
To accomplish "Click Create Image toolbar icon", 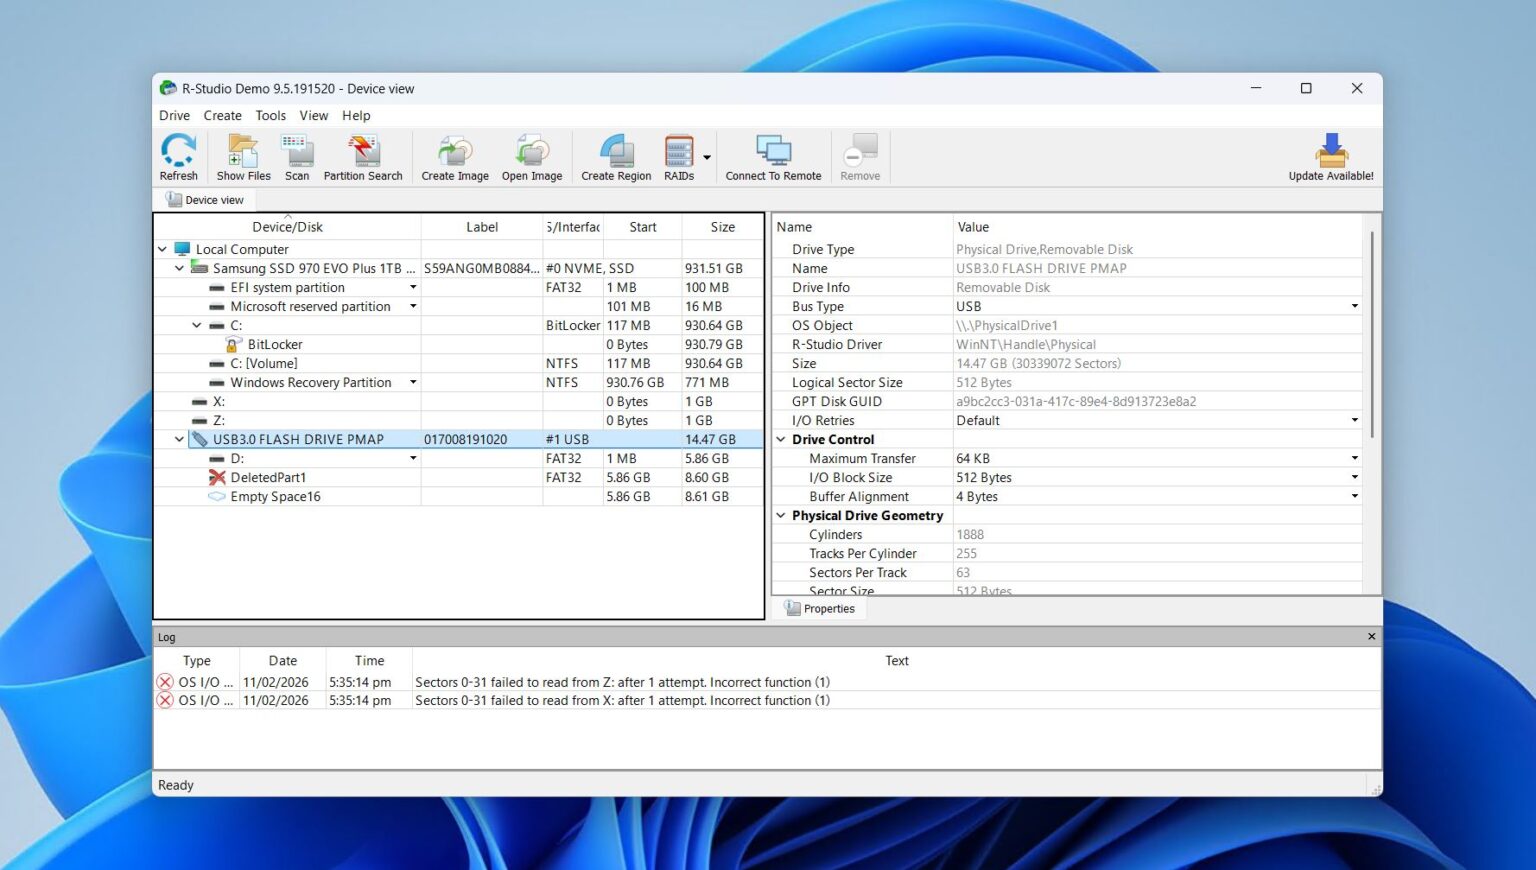I will [x=455, y=152].
